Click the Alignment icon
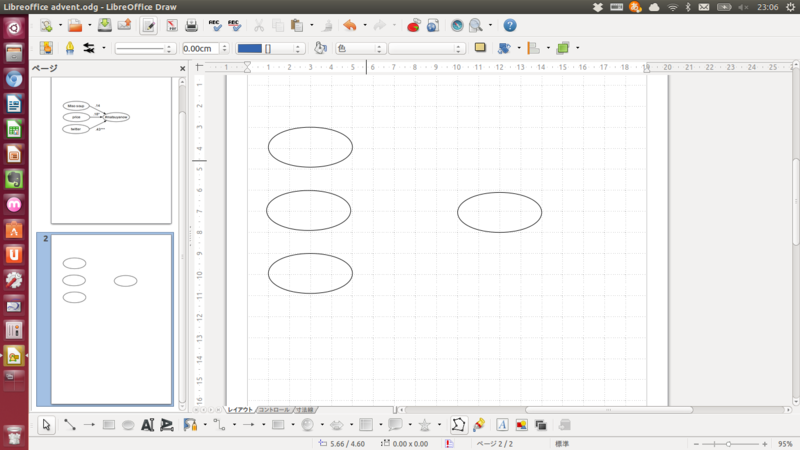The width and height of the screenshot is (800, 450). pos(533,48)
